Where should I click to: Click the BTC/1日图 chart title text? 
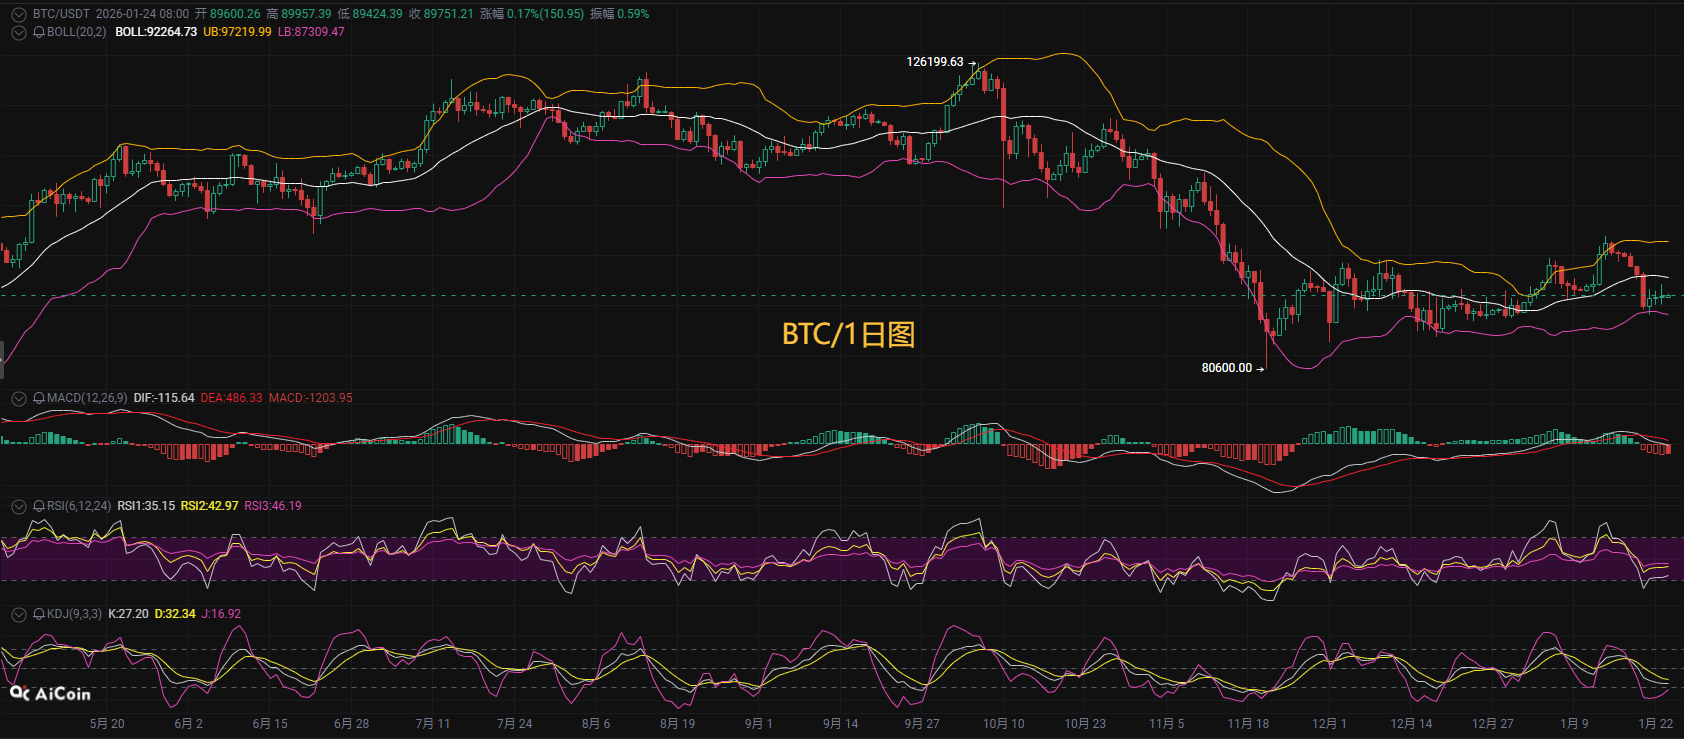point(848,334)
